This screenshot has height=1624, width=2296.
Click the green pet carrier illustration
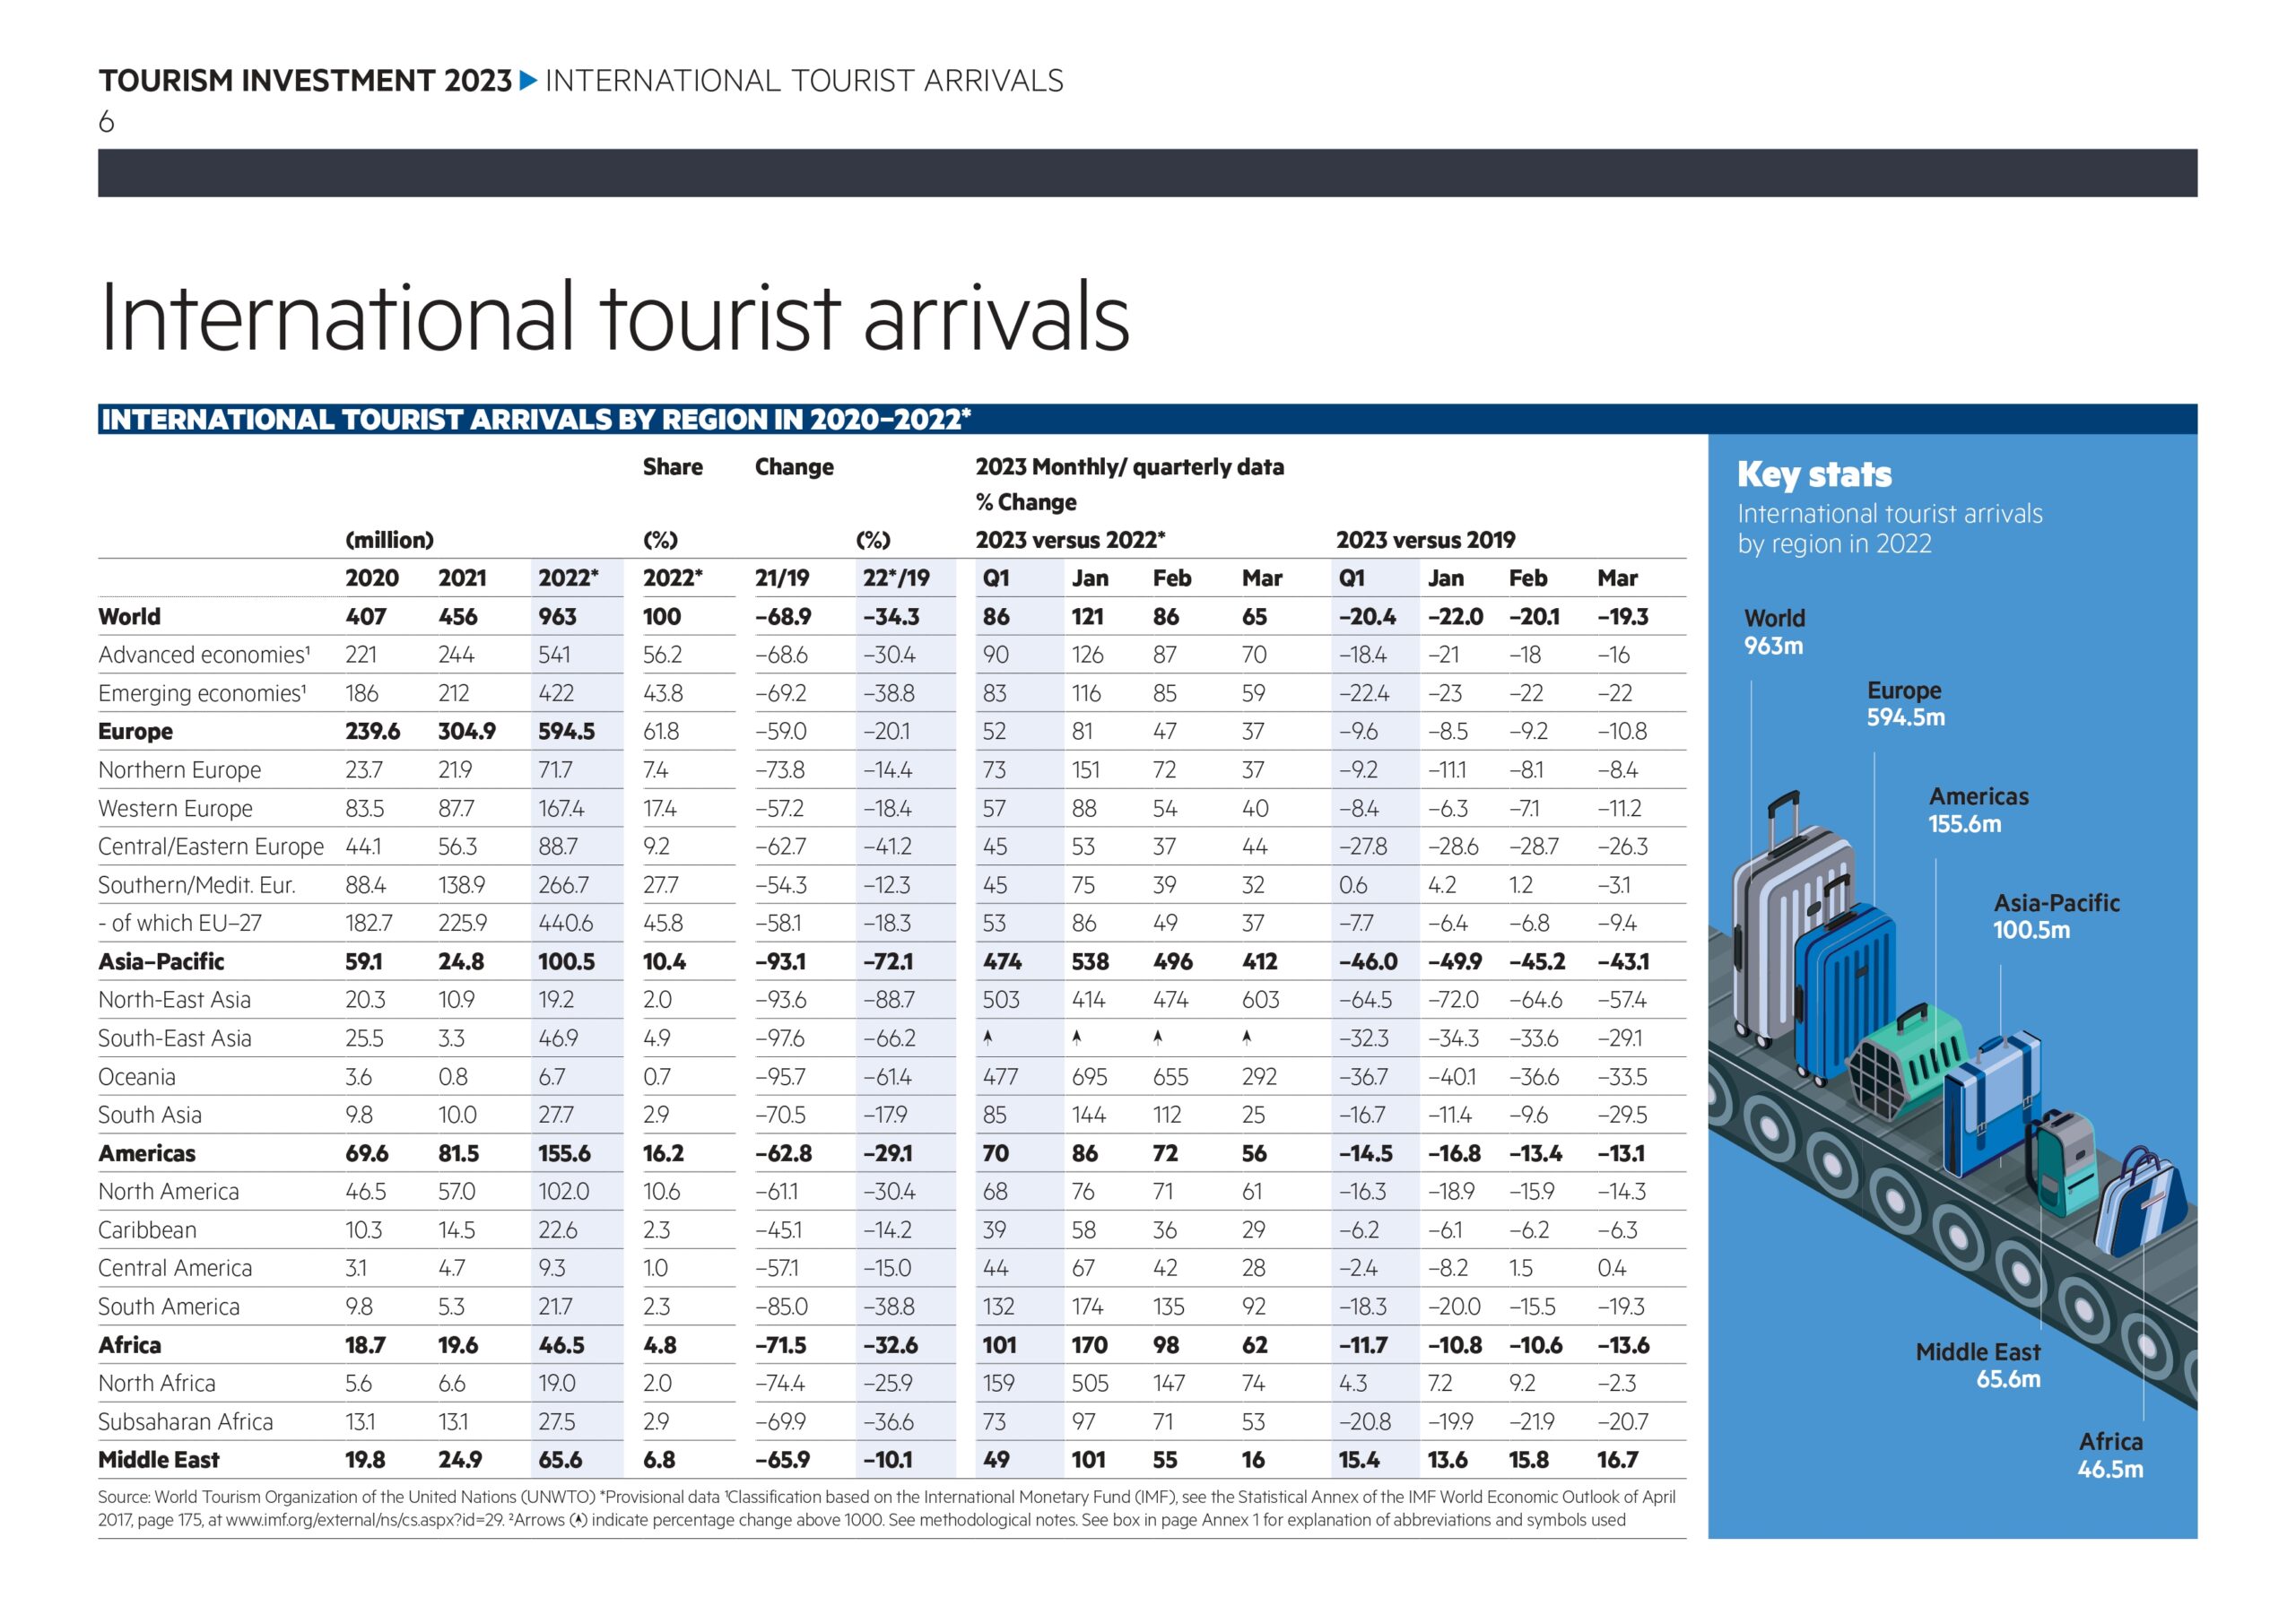(x=1905, y=1060)
